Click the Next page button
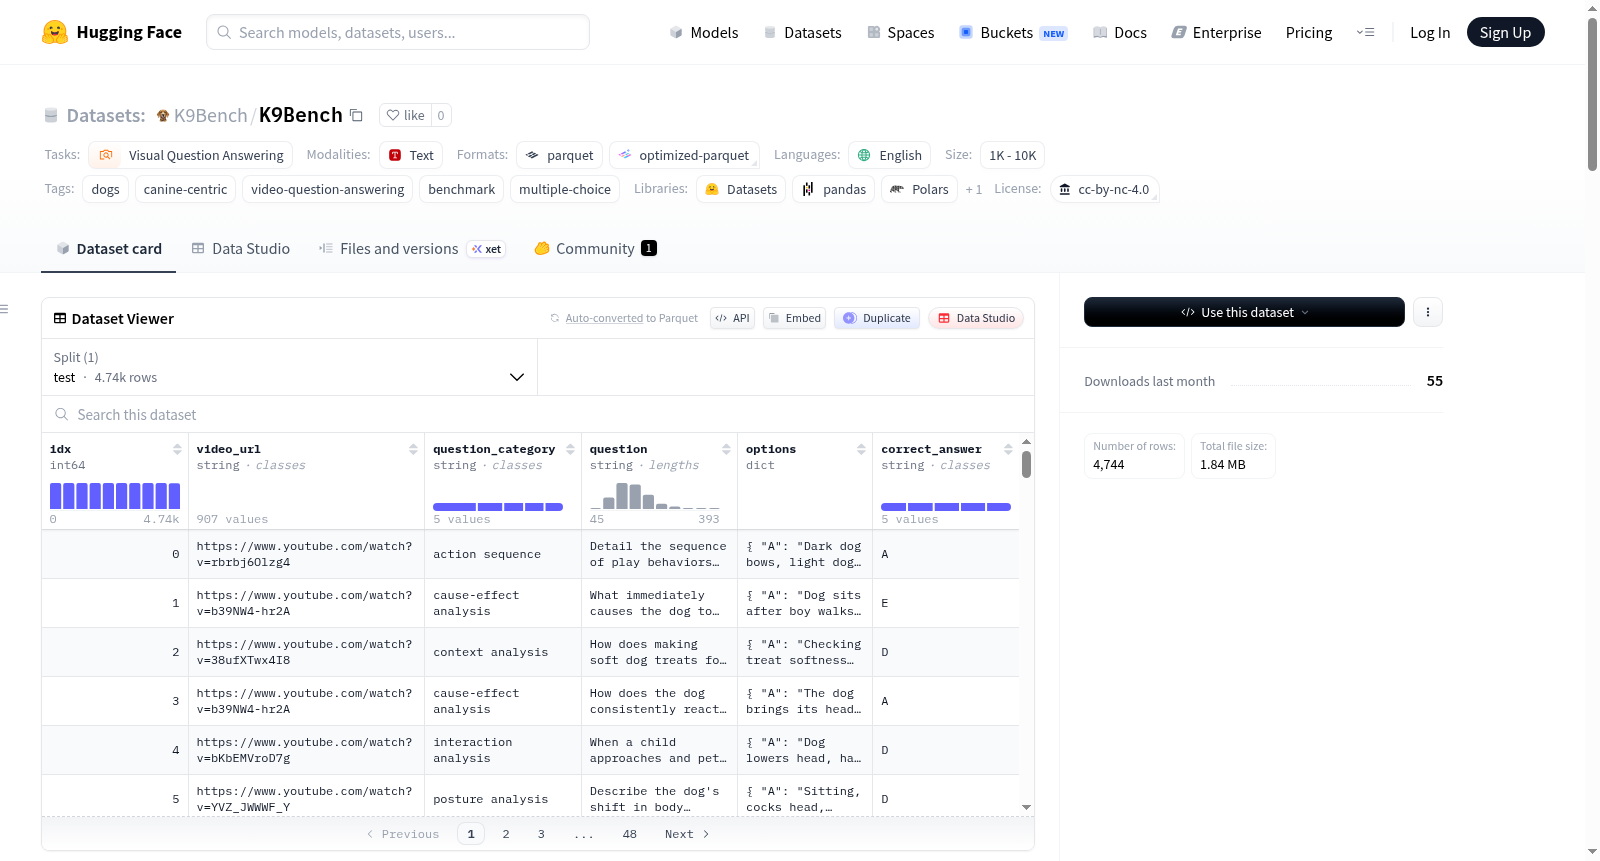The image size is (1600, 861). click(687, 834)
